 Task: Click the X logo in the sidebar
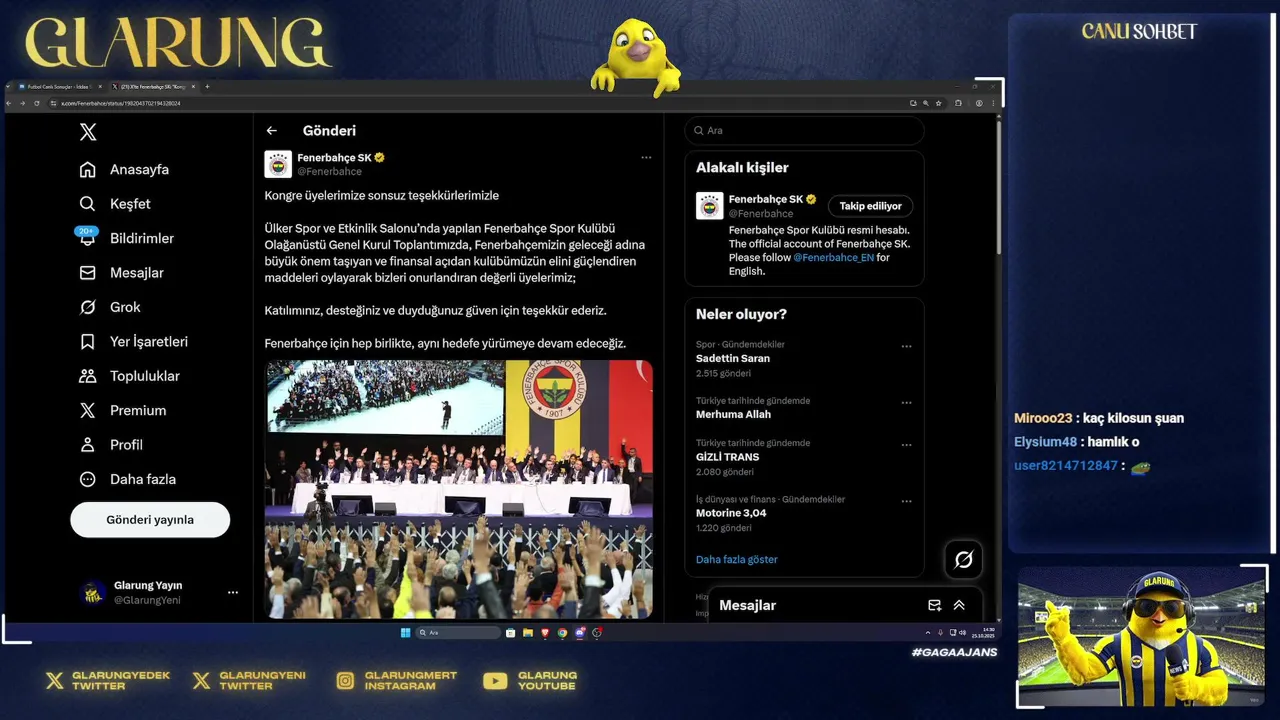pyautogui.click(x=88, y=132)
